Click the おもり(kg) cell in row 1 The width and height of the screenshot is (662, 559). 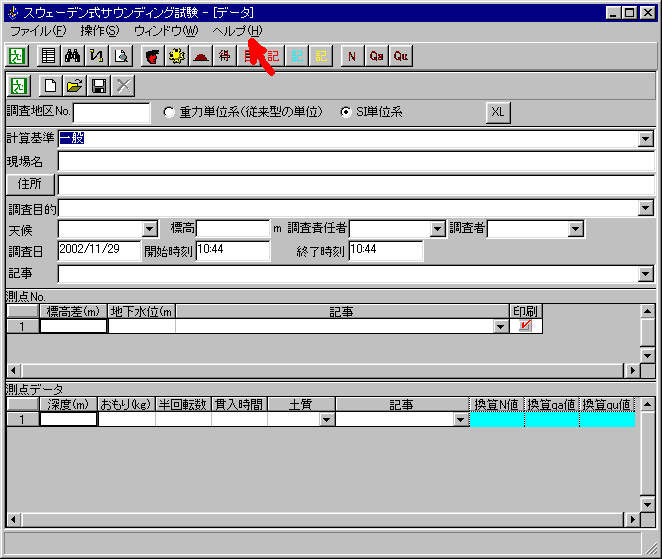pyautogui.click(x=127, y=420)
